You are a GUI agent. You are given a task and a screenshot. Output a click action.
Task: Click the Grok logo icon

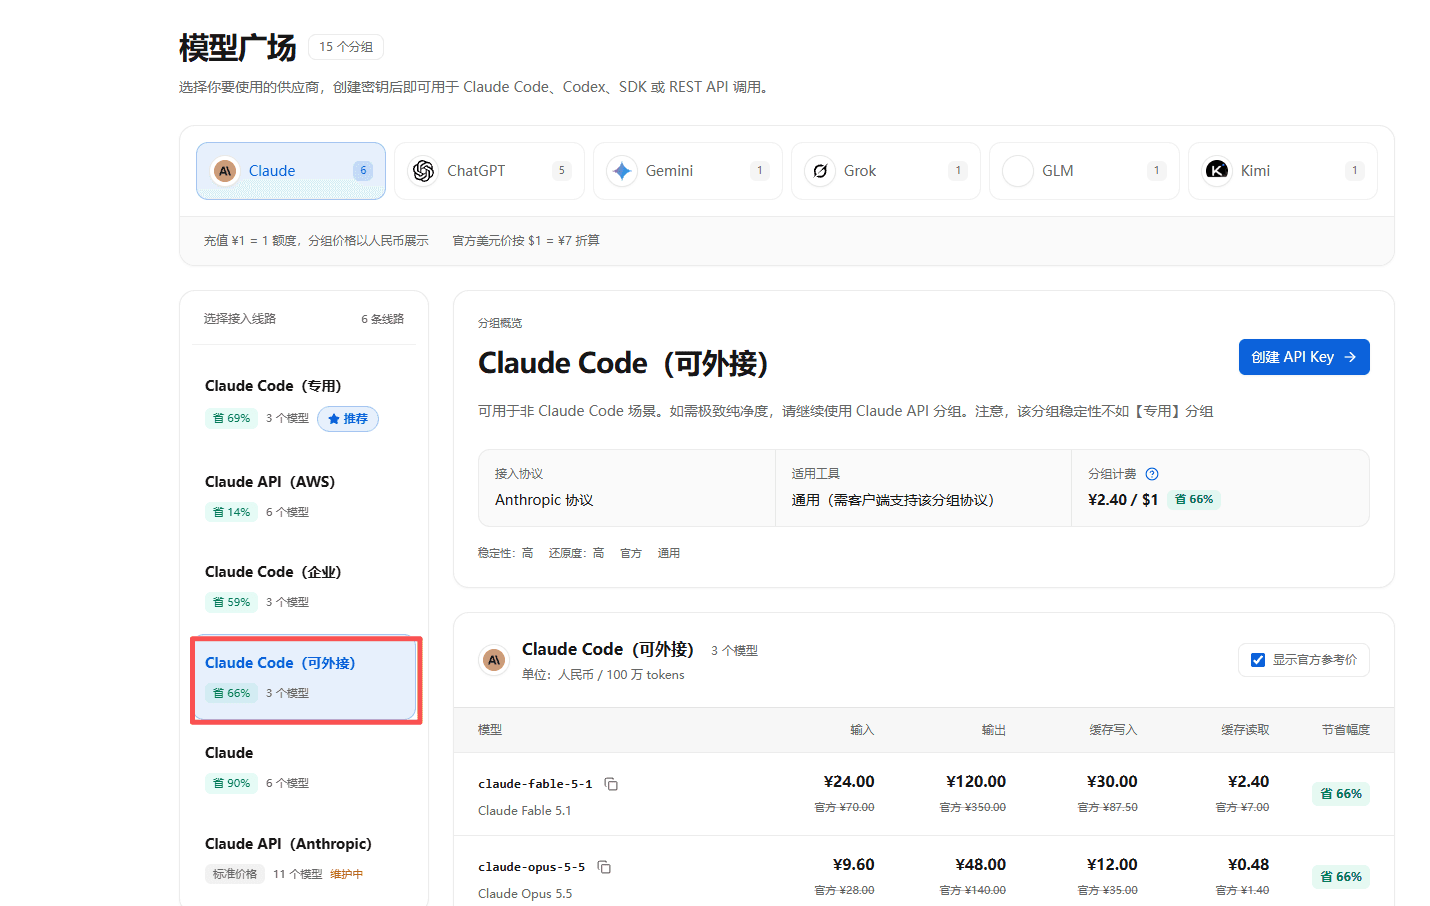[x=820, y=171]
